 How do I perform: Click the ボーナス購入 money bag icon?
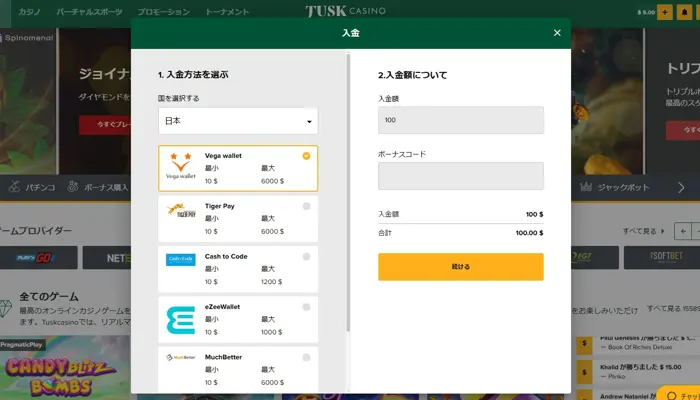(72, 187)
